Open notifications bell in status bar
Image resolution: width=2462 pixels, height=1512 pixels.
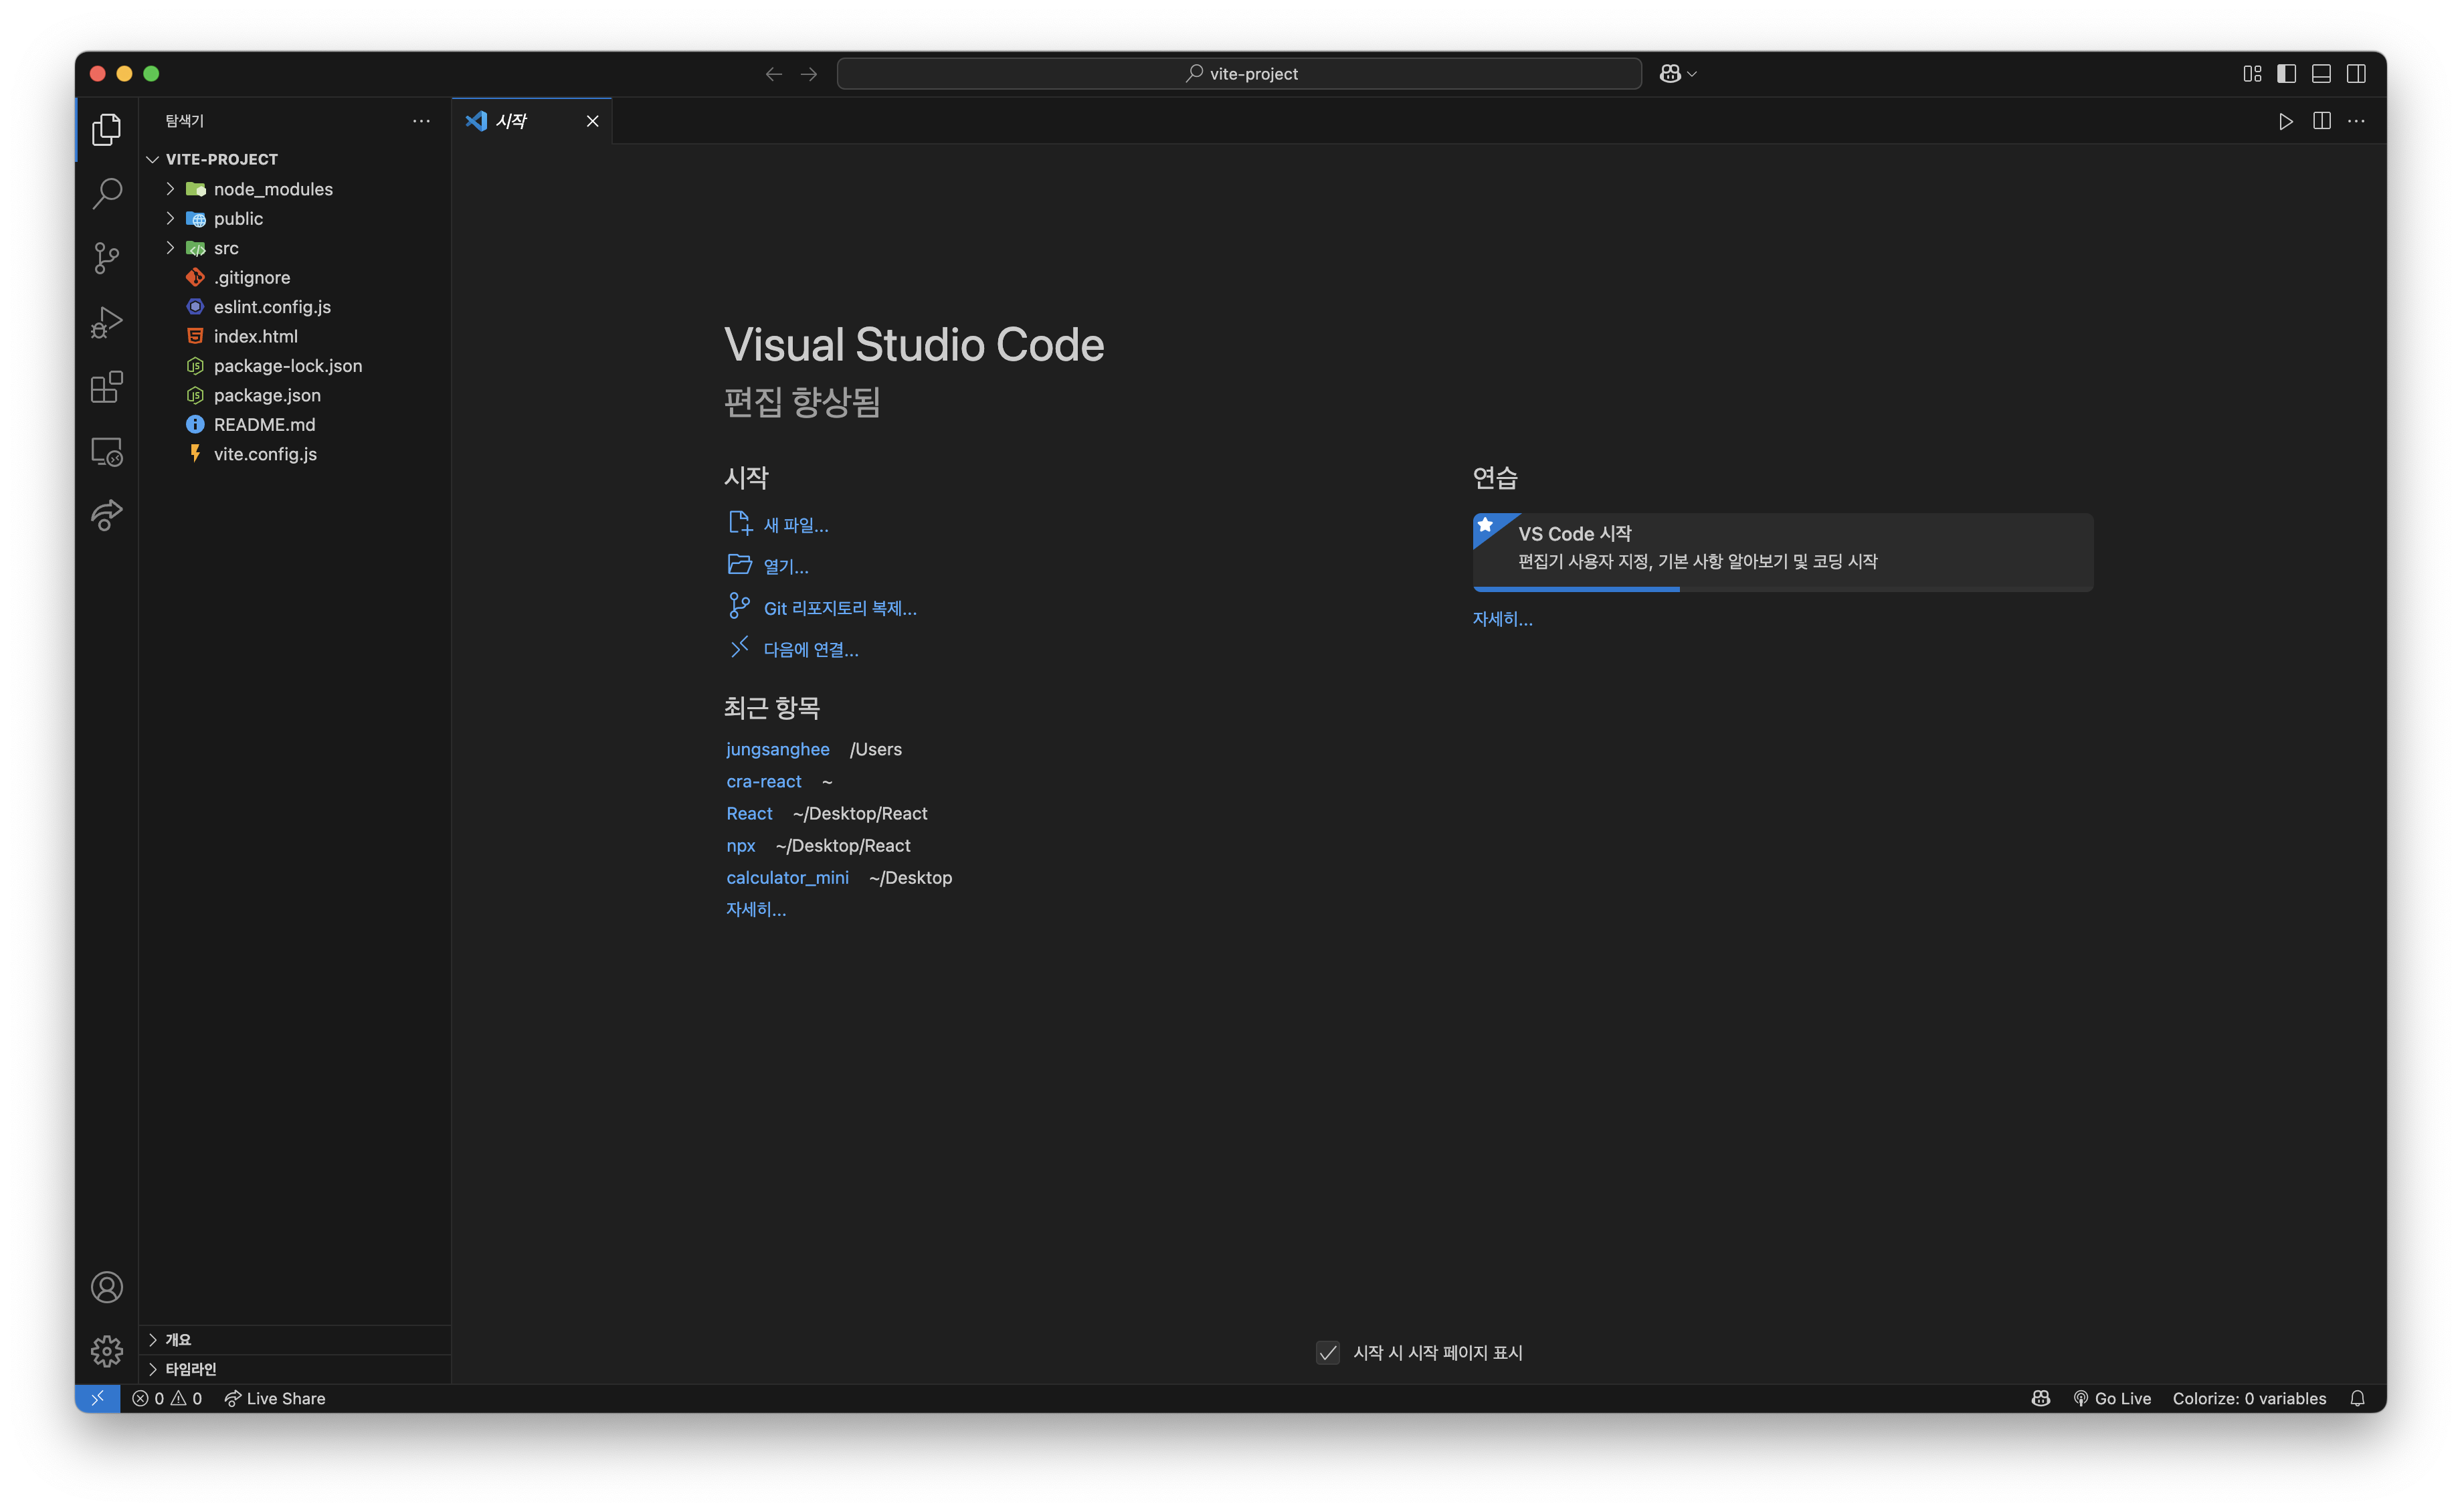pos(2357,1398)
